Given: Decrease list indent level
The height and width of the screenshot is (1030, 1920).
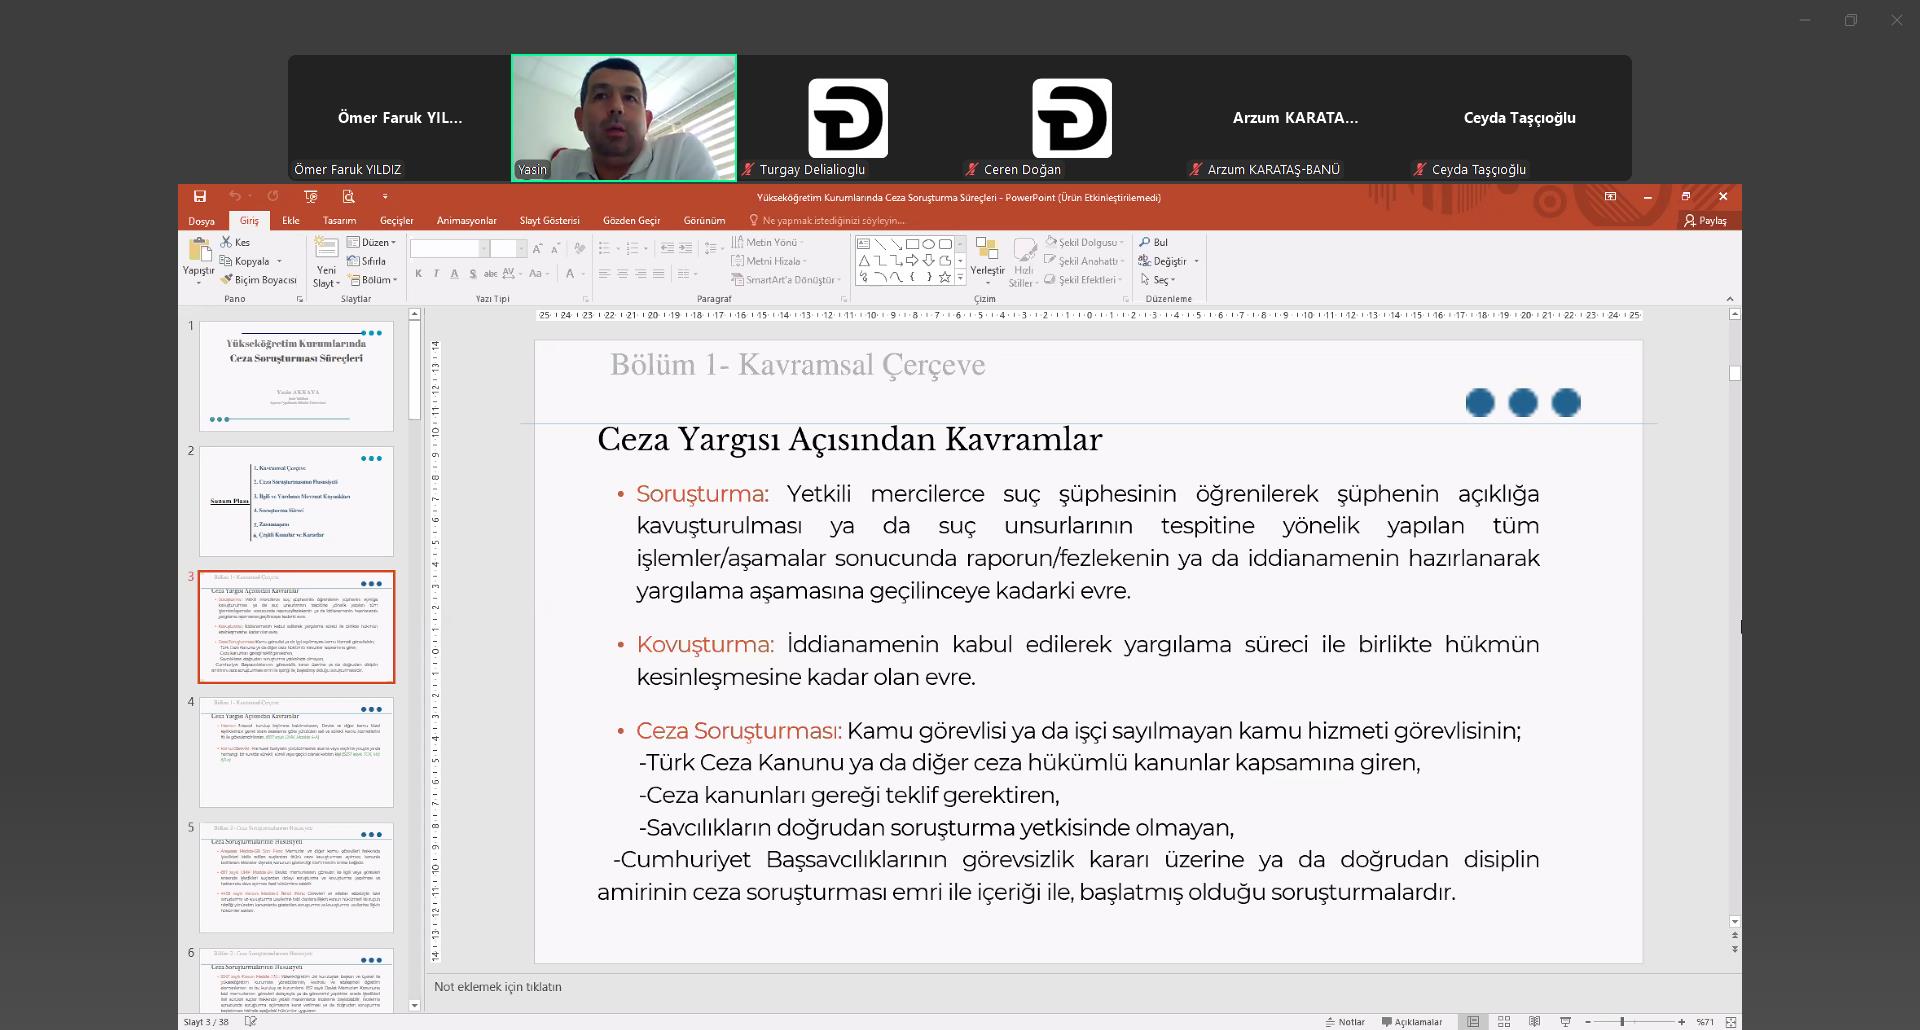Looking at the screenshot, I should (x=668, y=248).
